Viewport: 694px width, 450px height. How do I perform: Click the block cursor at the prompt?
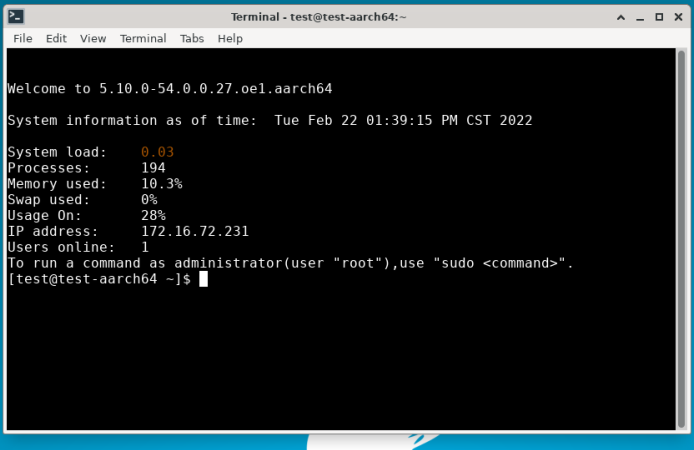point(203,279)
